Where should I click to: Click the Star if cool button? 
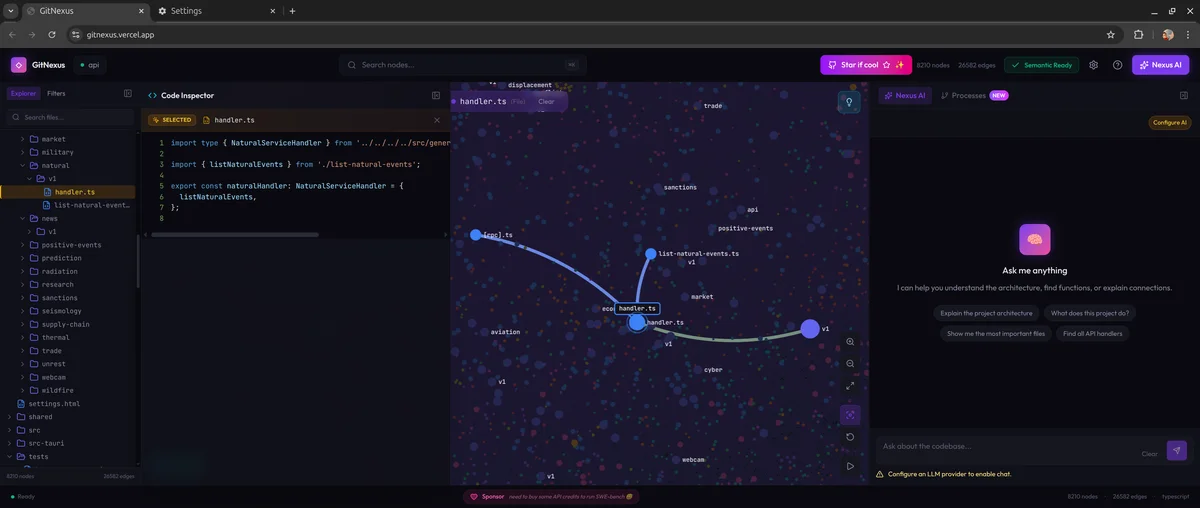pos(866,65)
